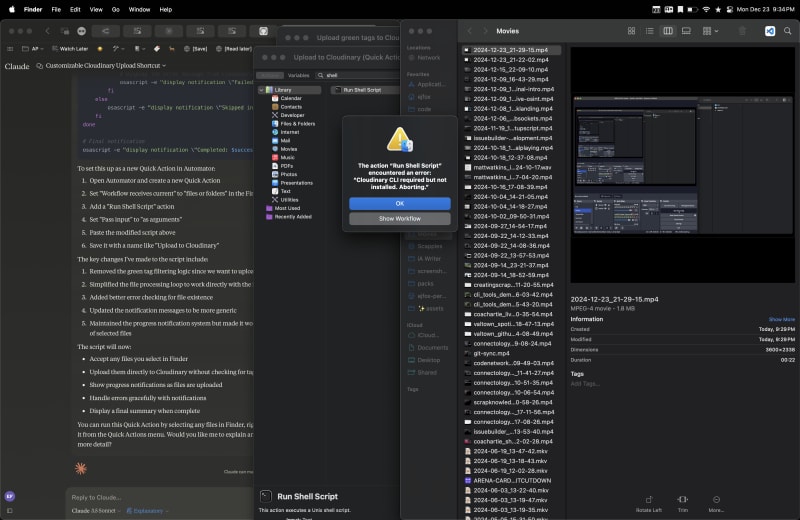Select file 2024-12-23_21-22-02.mp4
The height and width of the screenshot is (520, 800).
[x=511, y=60]
